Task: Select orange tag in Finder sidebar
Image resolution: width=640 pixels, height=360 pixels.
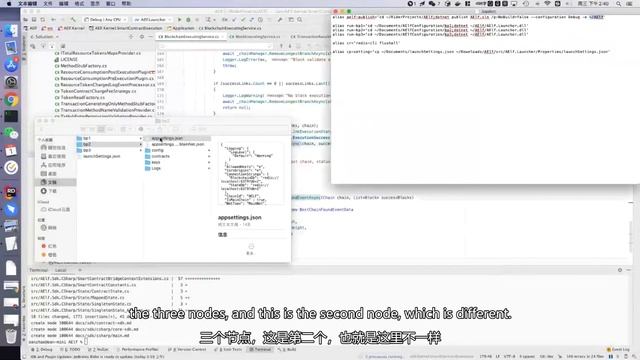Action: click(49, 255)
